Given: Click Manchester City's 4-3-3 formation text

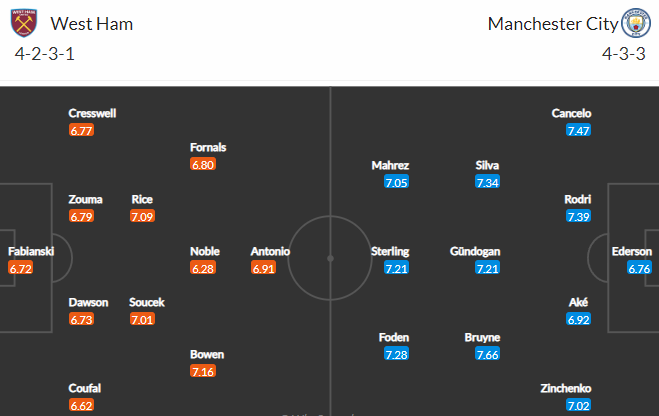Looking at the screenshot, I should coord(624,54).
